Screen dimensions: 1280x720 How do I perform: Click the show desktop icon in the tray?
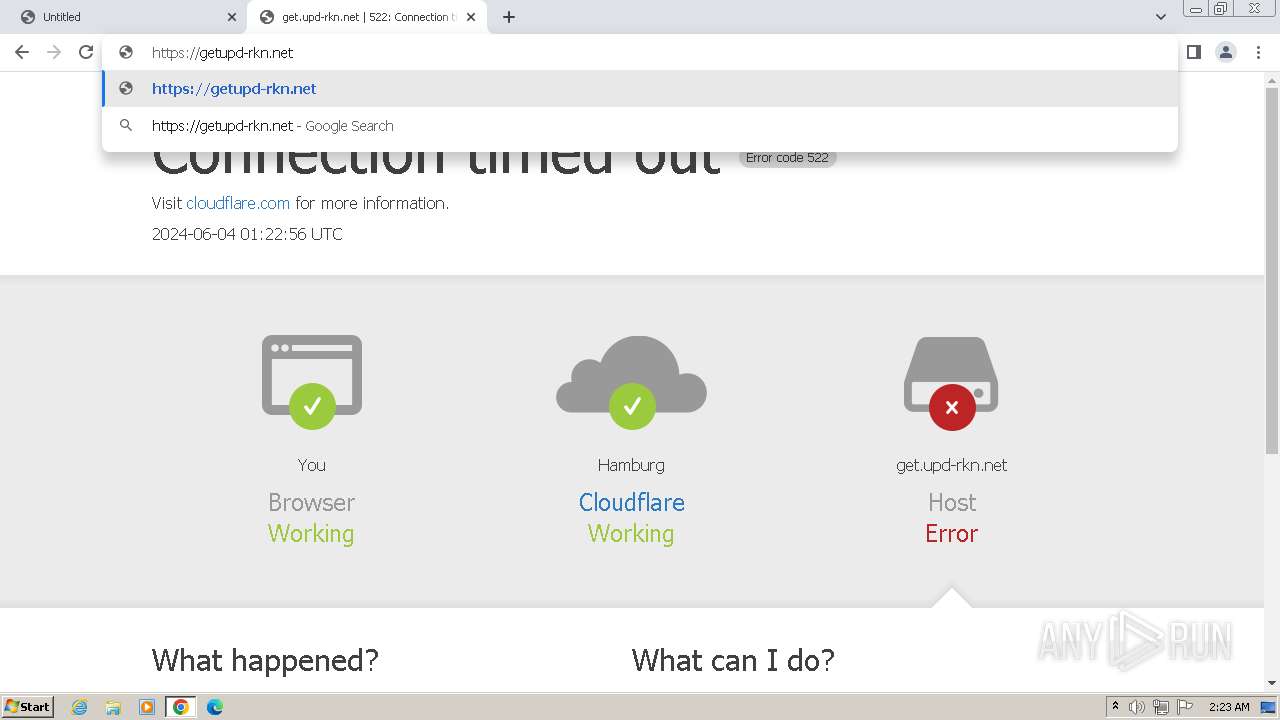1269,707
